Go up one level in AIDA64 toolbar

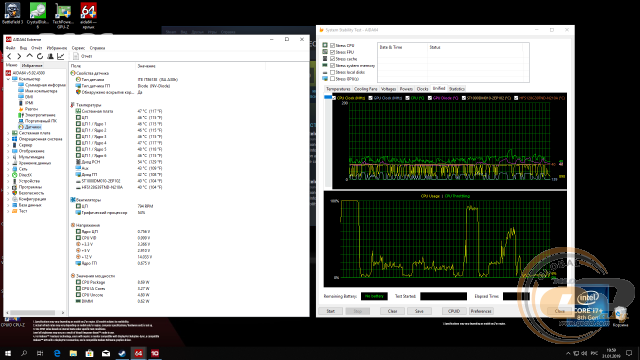tap(29, 56)
